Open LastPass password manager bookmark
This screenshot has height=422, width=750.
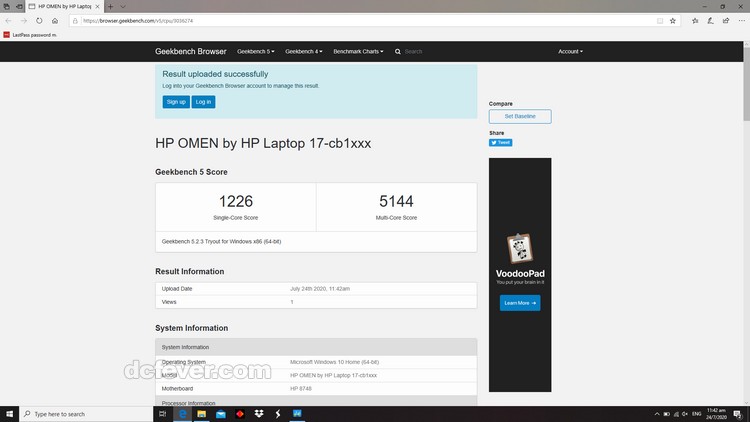(x=30, y=35)
